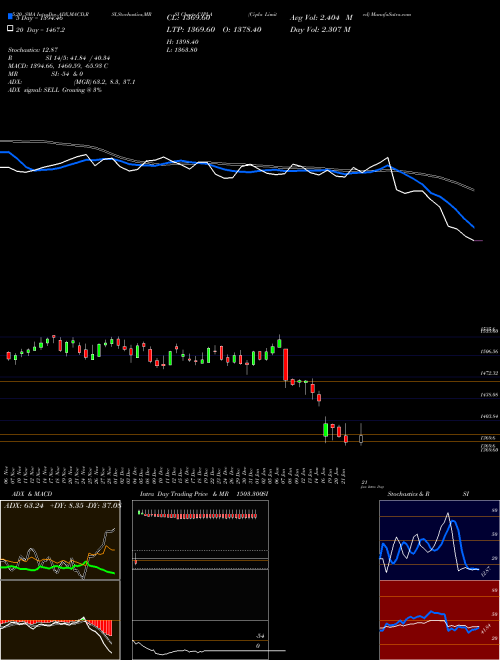The width and height of the screenshot is (500, 660).
Task: Click the 'Day Vol: 2.307 M' text
Action: [x=320, y=29]
